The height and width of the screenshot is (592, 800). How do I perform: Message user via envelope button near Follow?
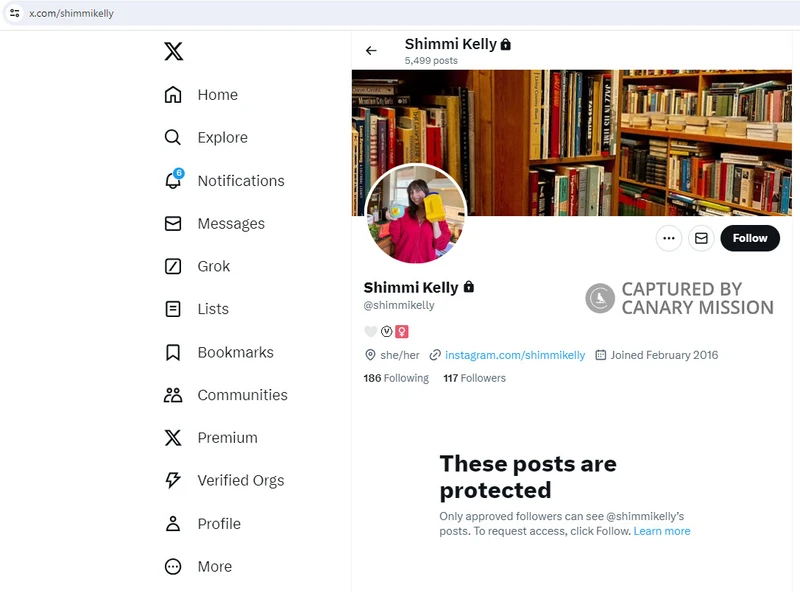(701, 238)
